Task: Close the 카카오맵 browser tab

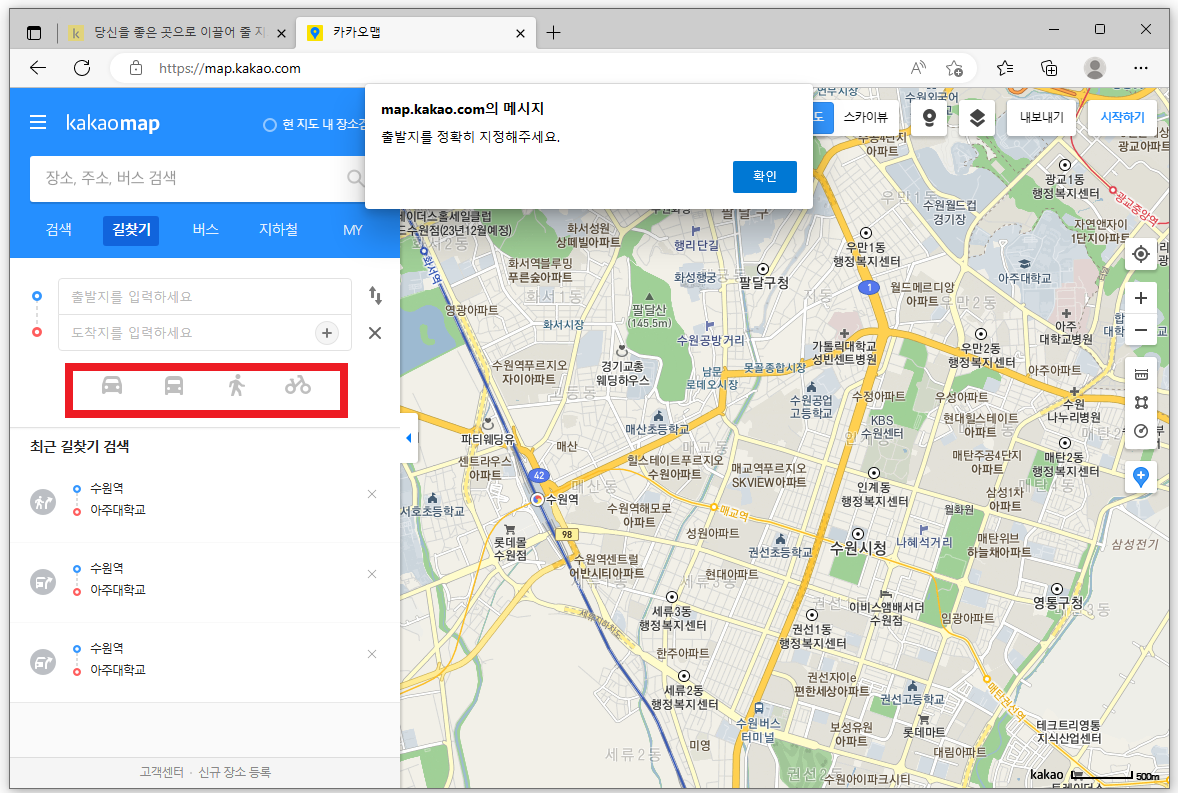Action: [x=520, y=33]
